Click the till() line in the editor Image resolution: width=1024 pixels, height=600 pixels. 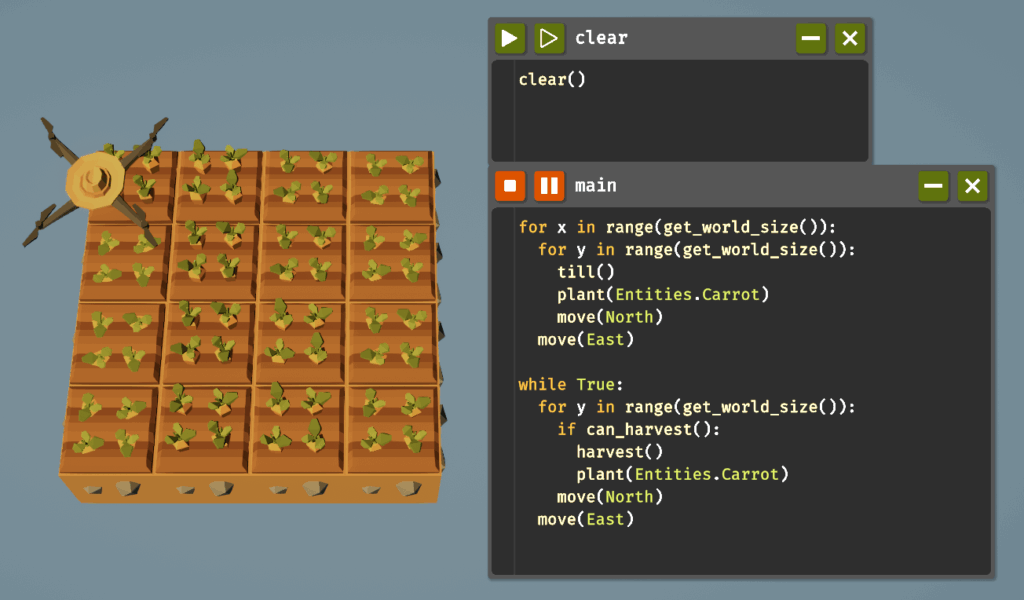pos(586,271)
